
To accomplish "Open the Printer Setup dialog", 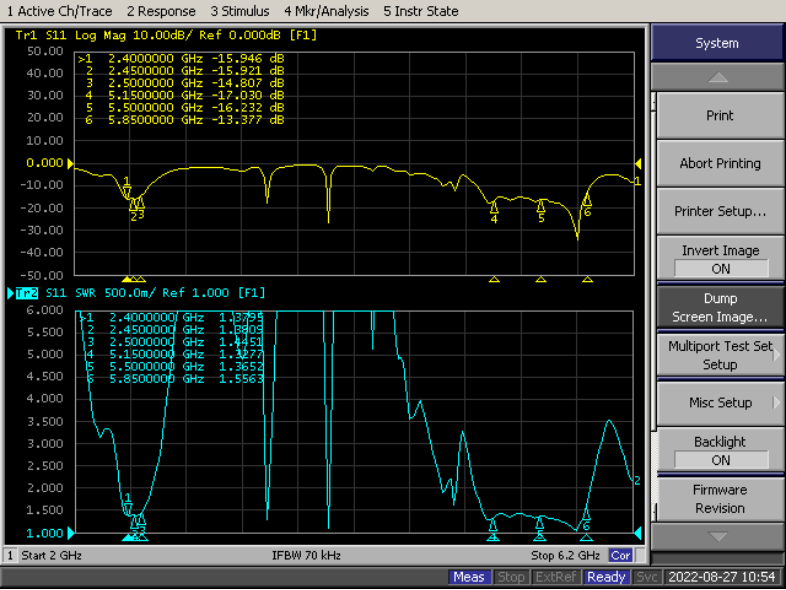I will coord(720,211).
